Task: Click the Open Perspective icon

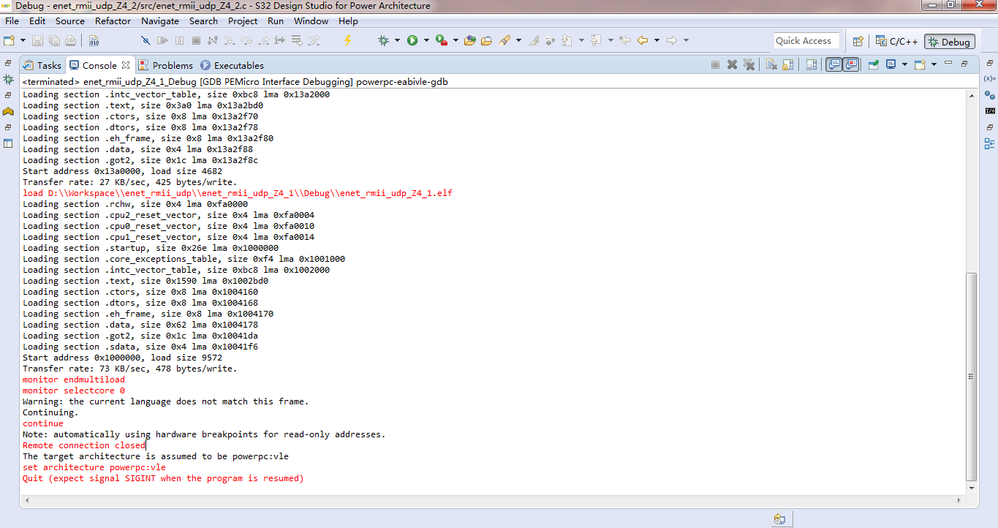Action: 858,41
